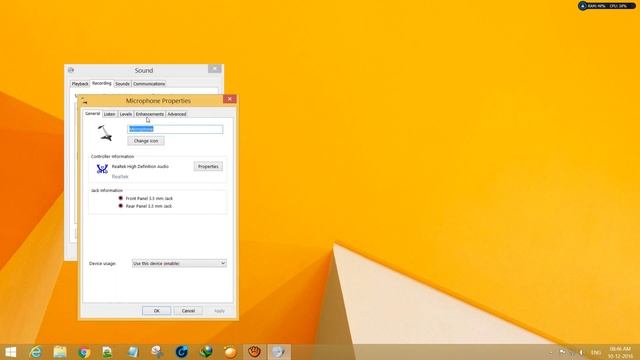Viewport: 640px width, 360px height.
Task: Switch to Playback tab in Sound window
Action: (x=80, y=84)
